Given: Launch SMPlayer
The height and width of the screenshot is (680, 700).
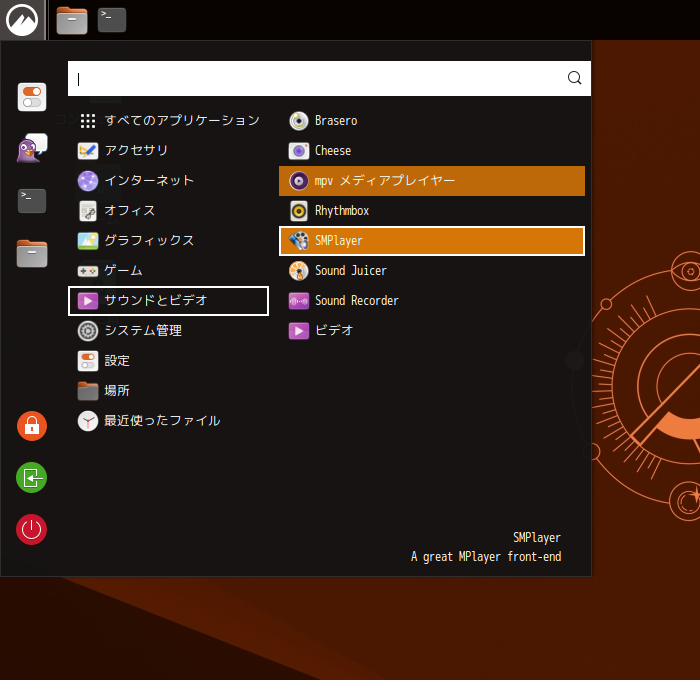Looking at the screenshot, I should (x=432, y=241).
